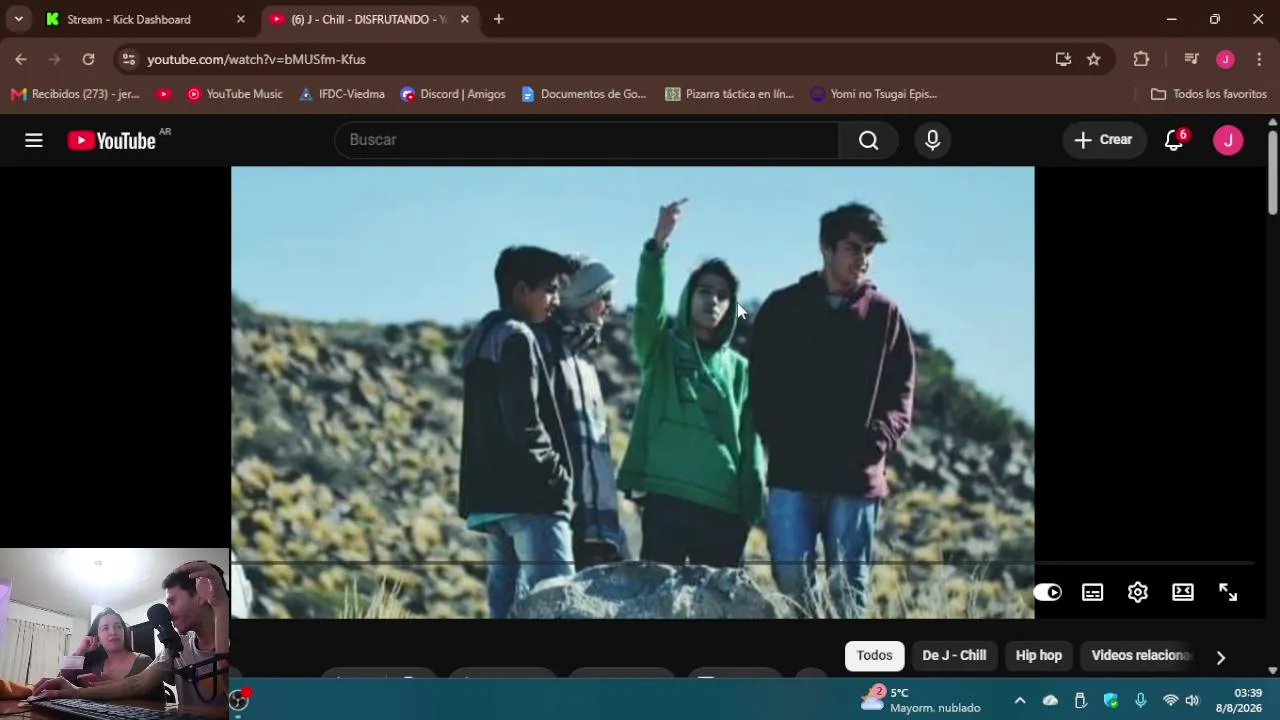1280x720 pixels.
Task: Open YouTube notifications bell
Action: coord(1175,140)
